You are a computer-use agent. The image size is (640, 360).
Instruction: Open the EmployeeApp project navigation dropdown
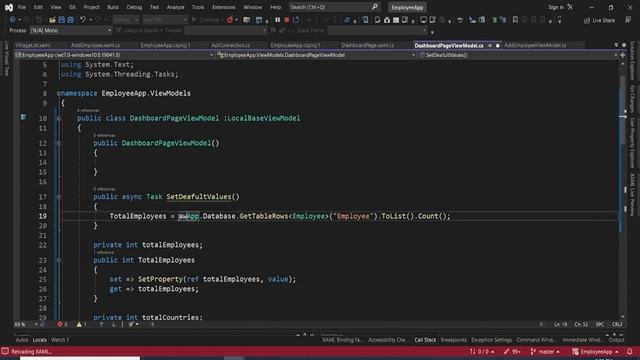[114, 55]
